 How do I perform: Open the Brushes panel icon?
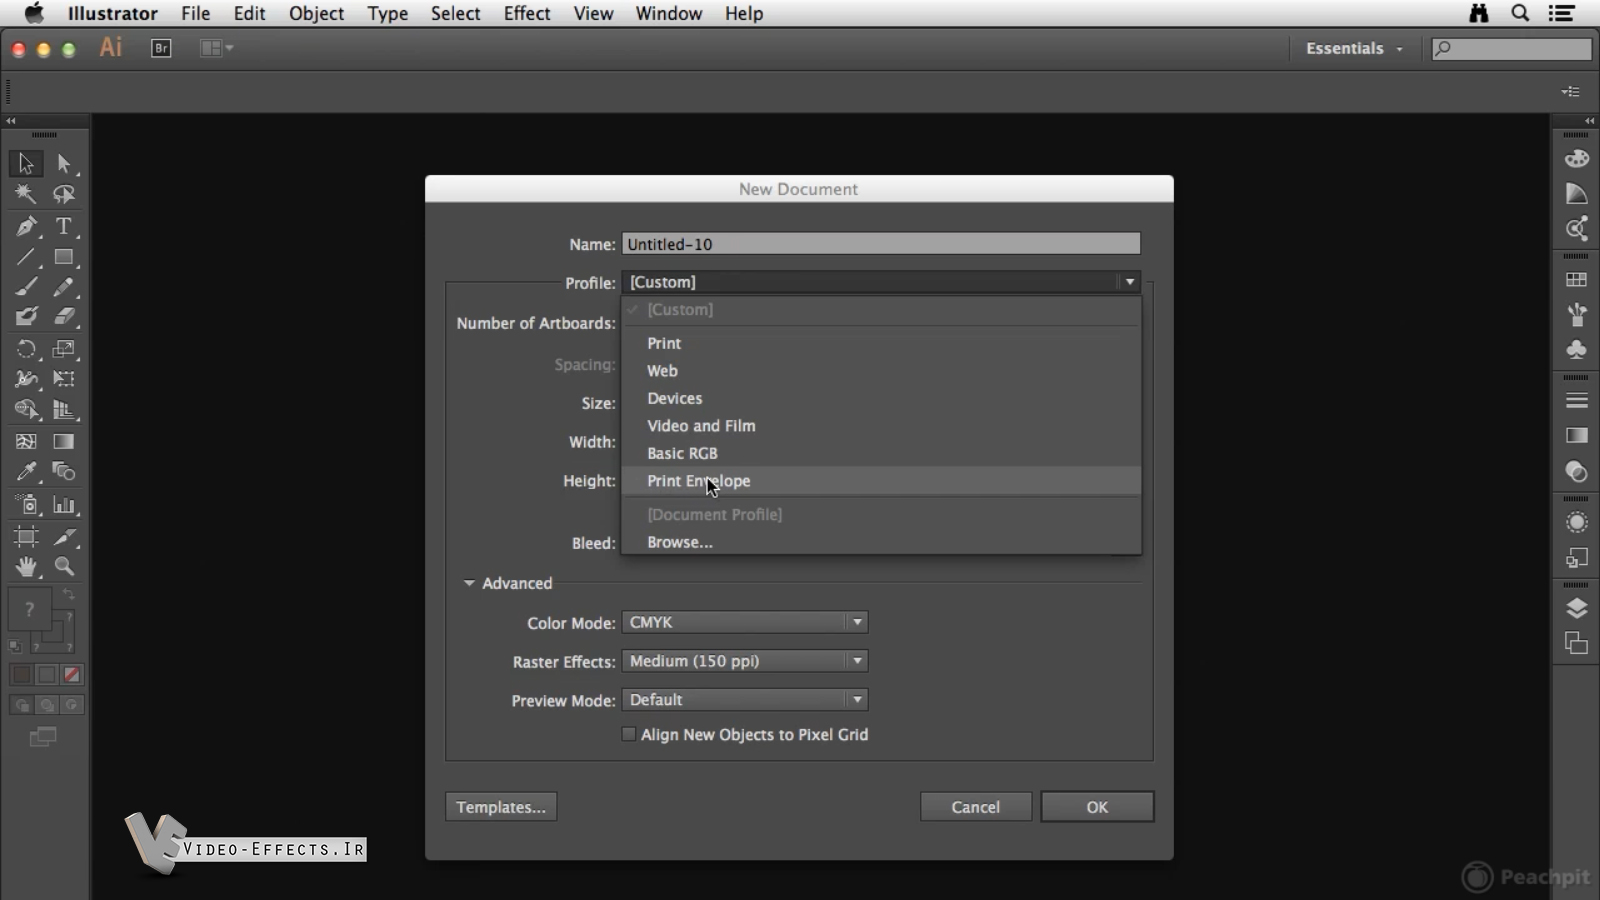pyautogui.click(x=1577, y=315)
